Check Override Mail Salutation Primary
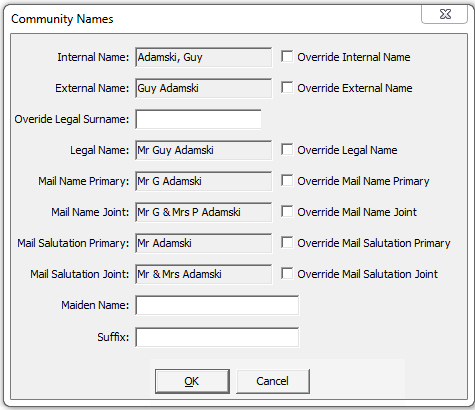Image resolution: width=475 pixels, height=410 pixels. tap(287, 243)
